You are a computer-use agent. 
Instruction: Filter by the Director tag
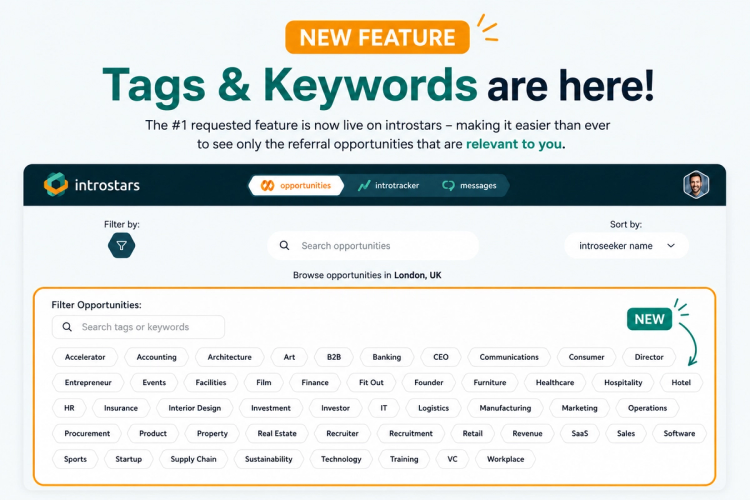pos(649,357)
